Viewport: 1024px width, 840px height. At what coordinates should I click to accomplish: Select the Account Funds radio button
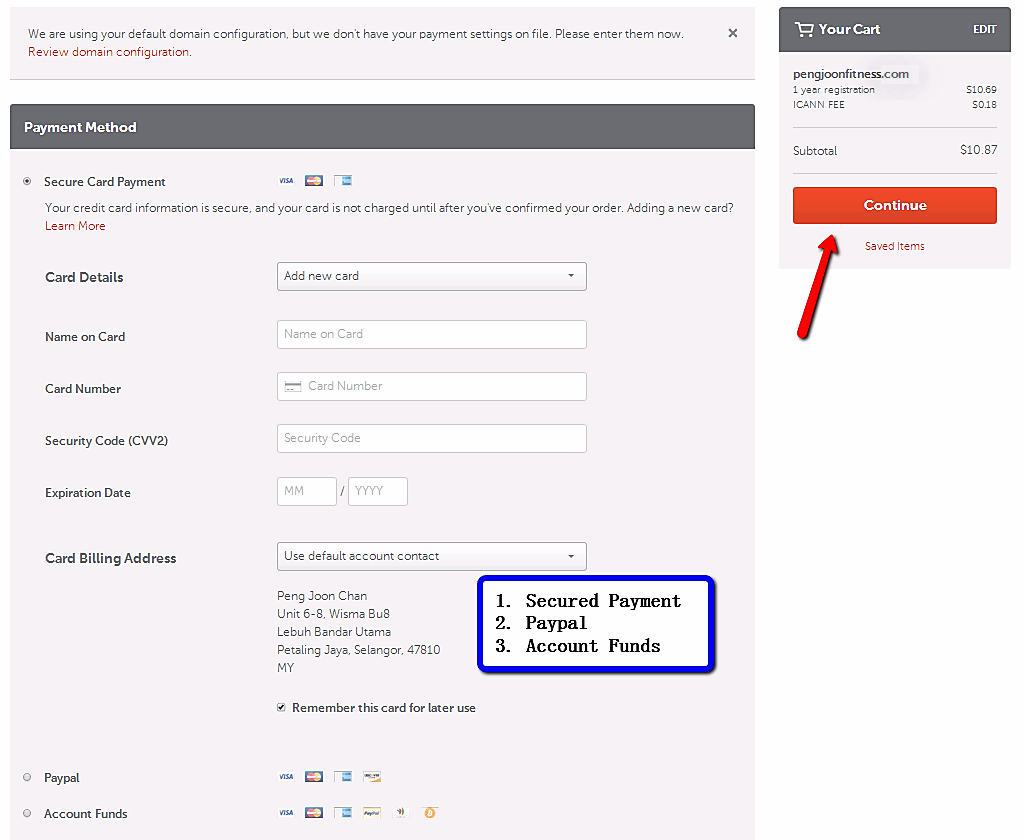[x=27, y=813]
